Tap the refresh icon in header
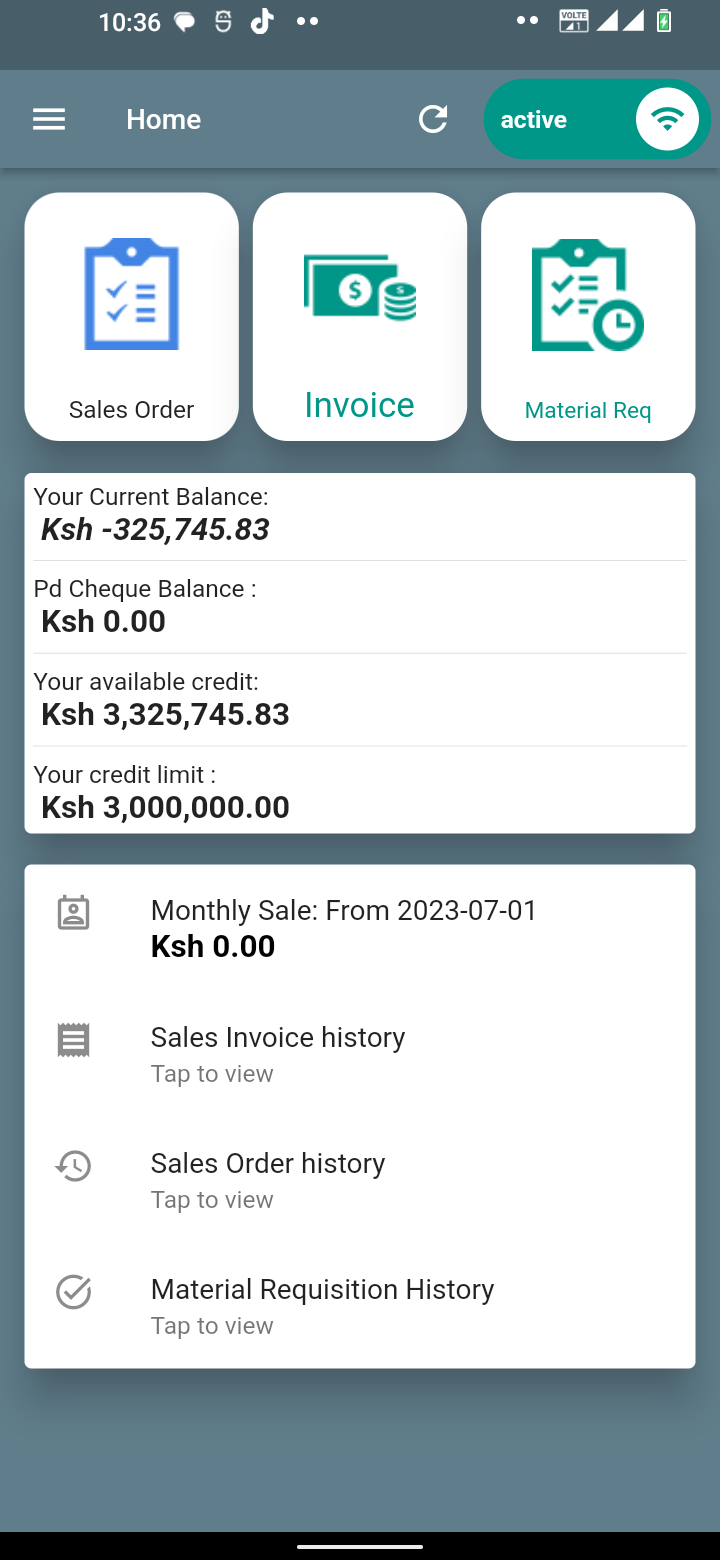 click(x=433, y=120)
